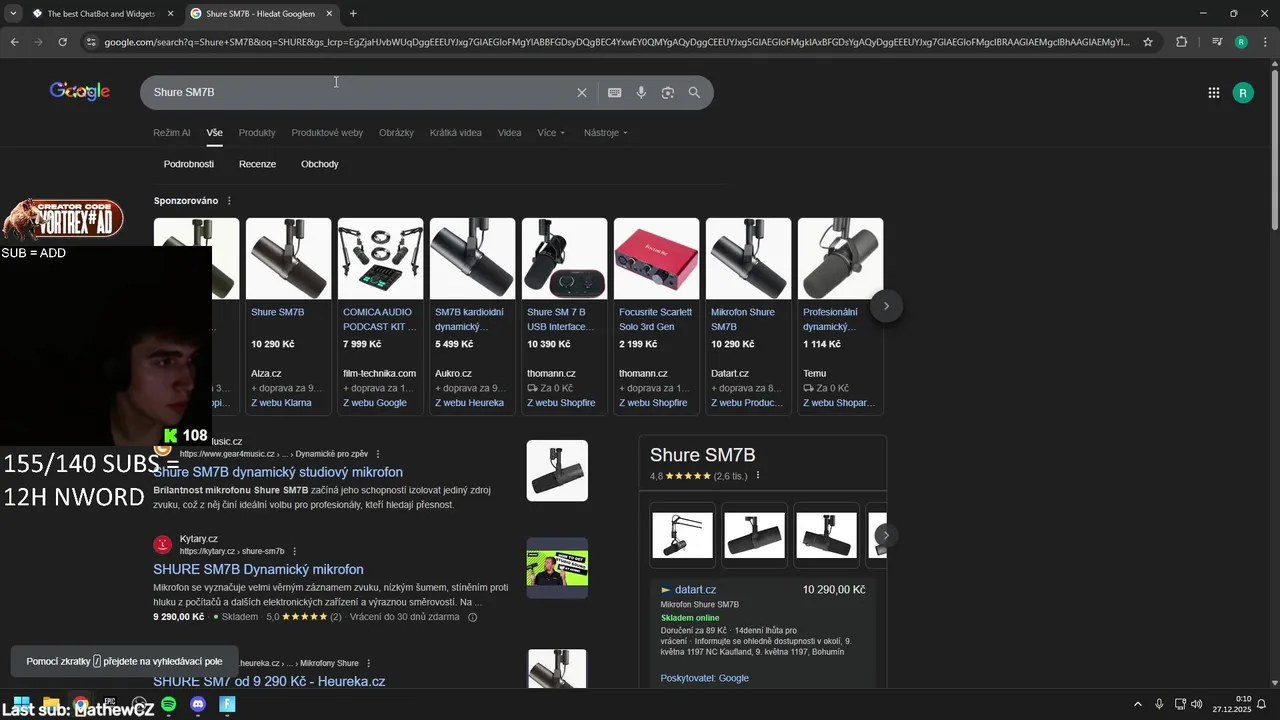This screenshot has width=1280, height=720.
Task: Open the Google apps grid icon
Action: pos(1213,93)
